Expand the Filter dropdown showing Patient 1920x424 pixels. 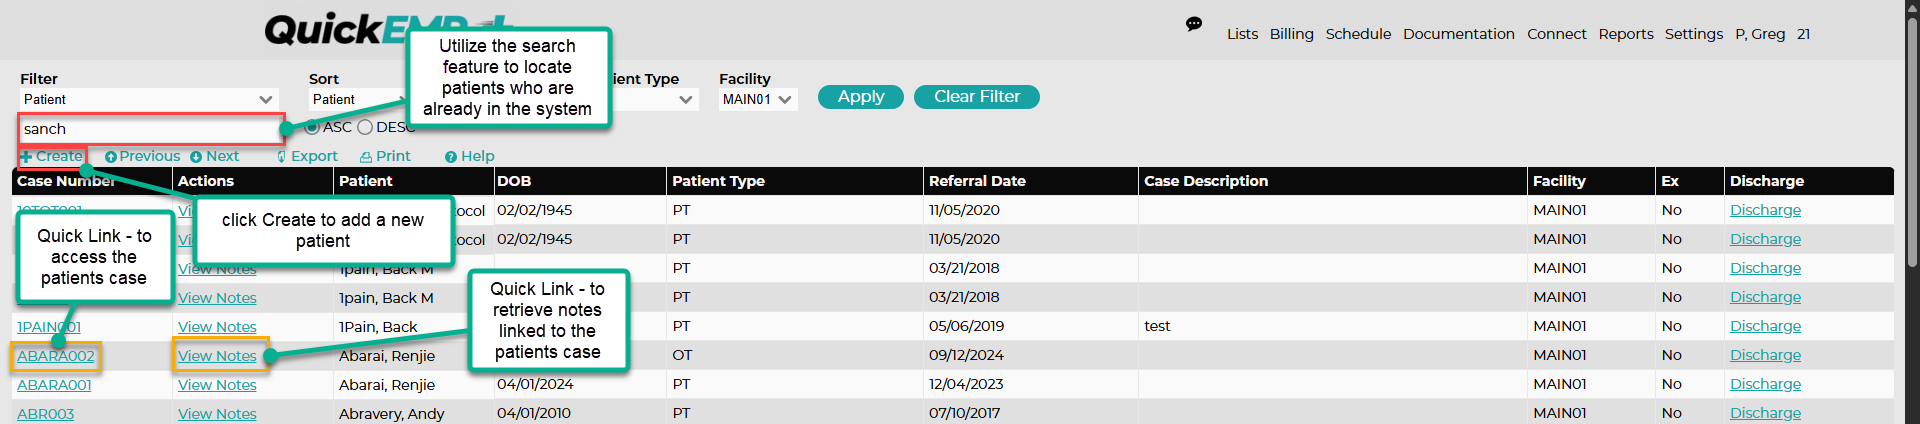[x=149, y=99]
